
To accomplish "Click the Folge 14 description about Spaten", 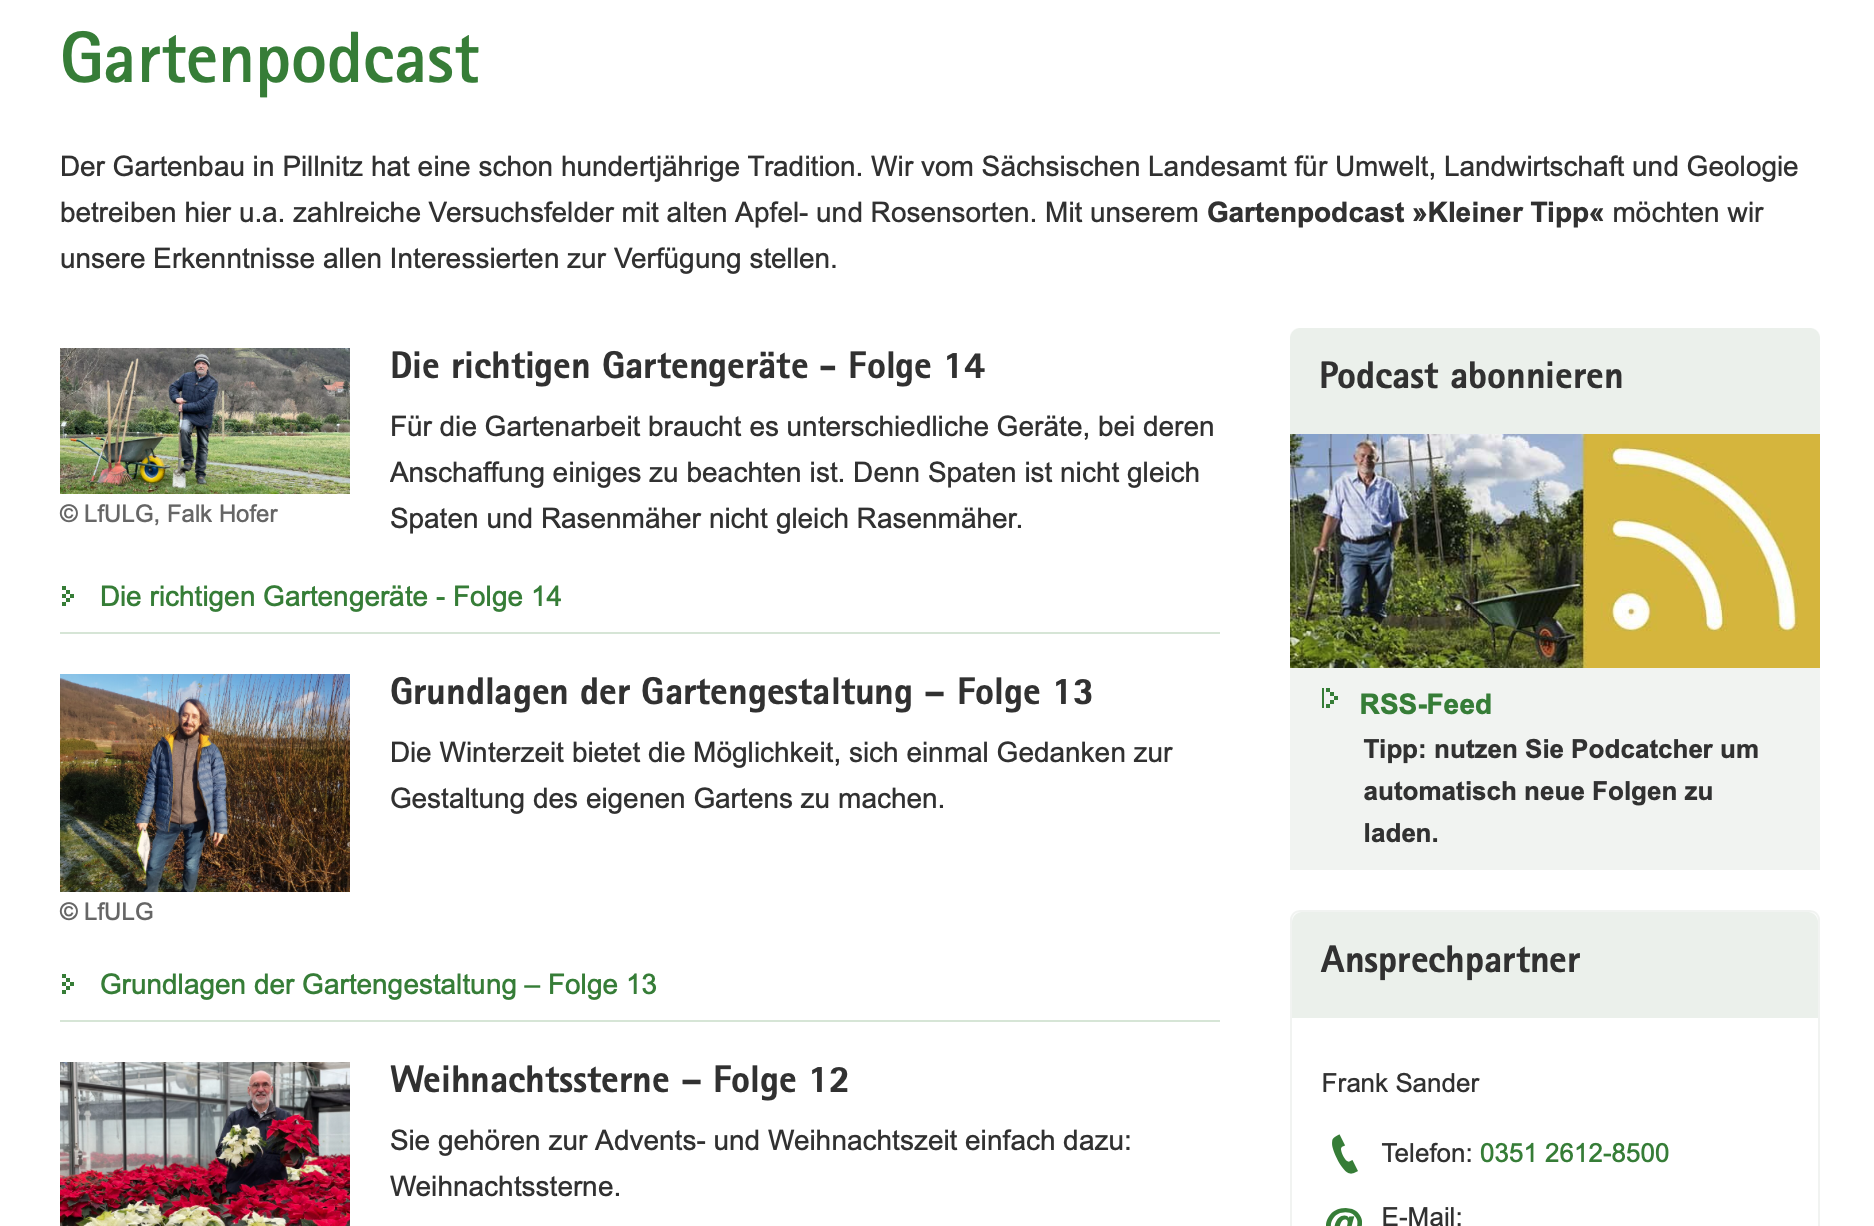I will coord(802,473).
